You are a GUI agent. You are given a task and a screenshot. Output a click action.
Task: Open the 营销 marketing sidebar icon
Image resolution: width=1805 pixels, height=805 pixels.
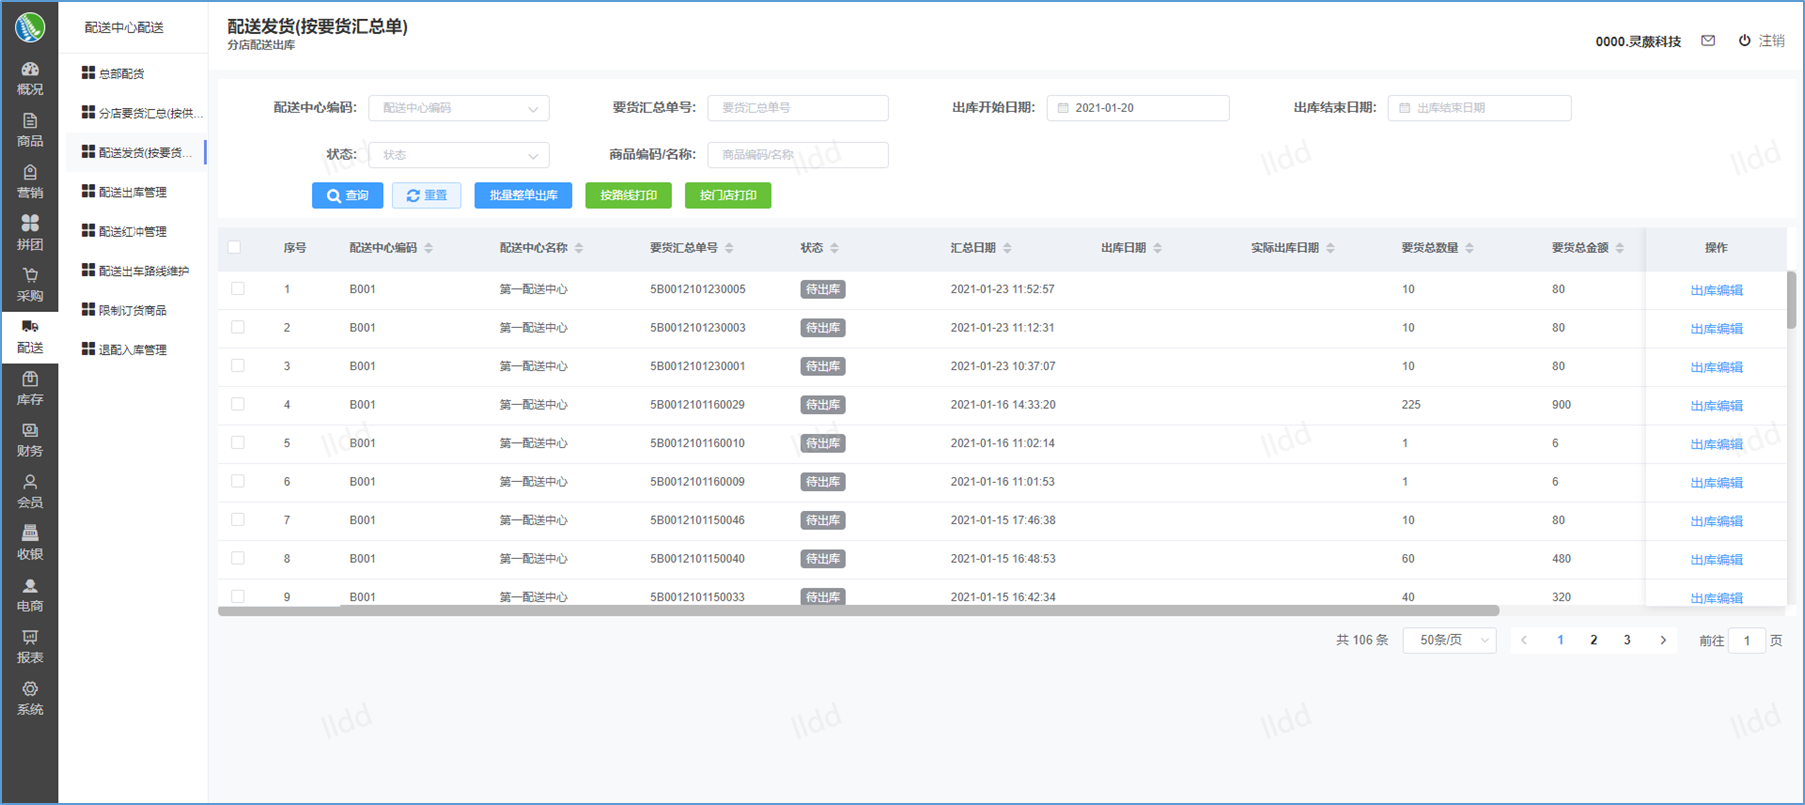[30, 181]
